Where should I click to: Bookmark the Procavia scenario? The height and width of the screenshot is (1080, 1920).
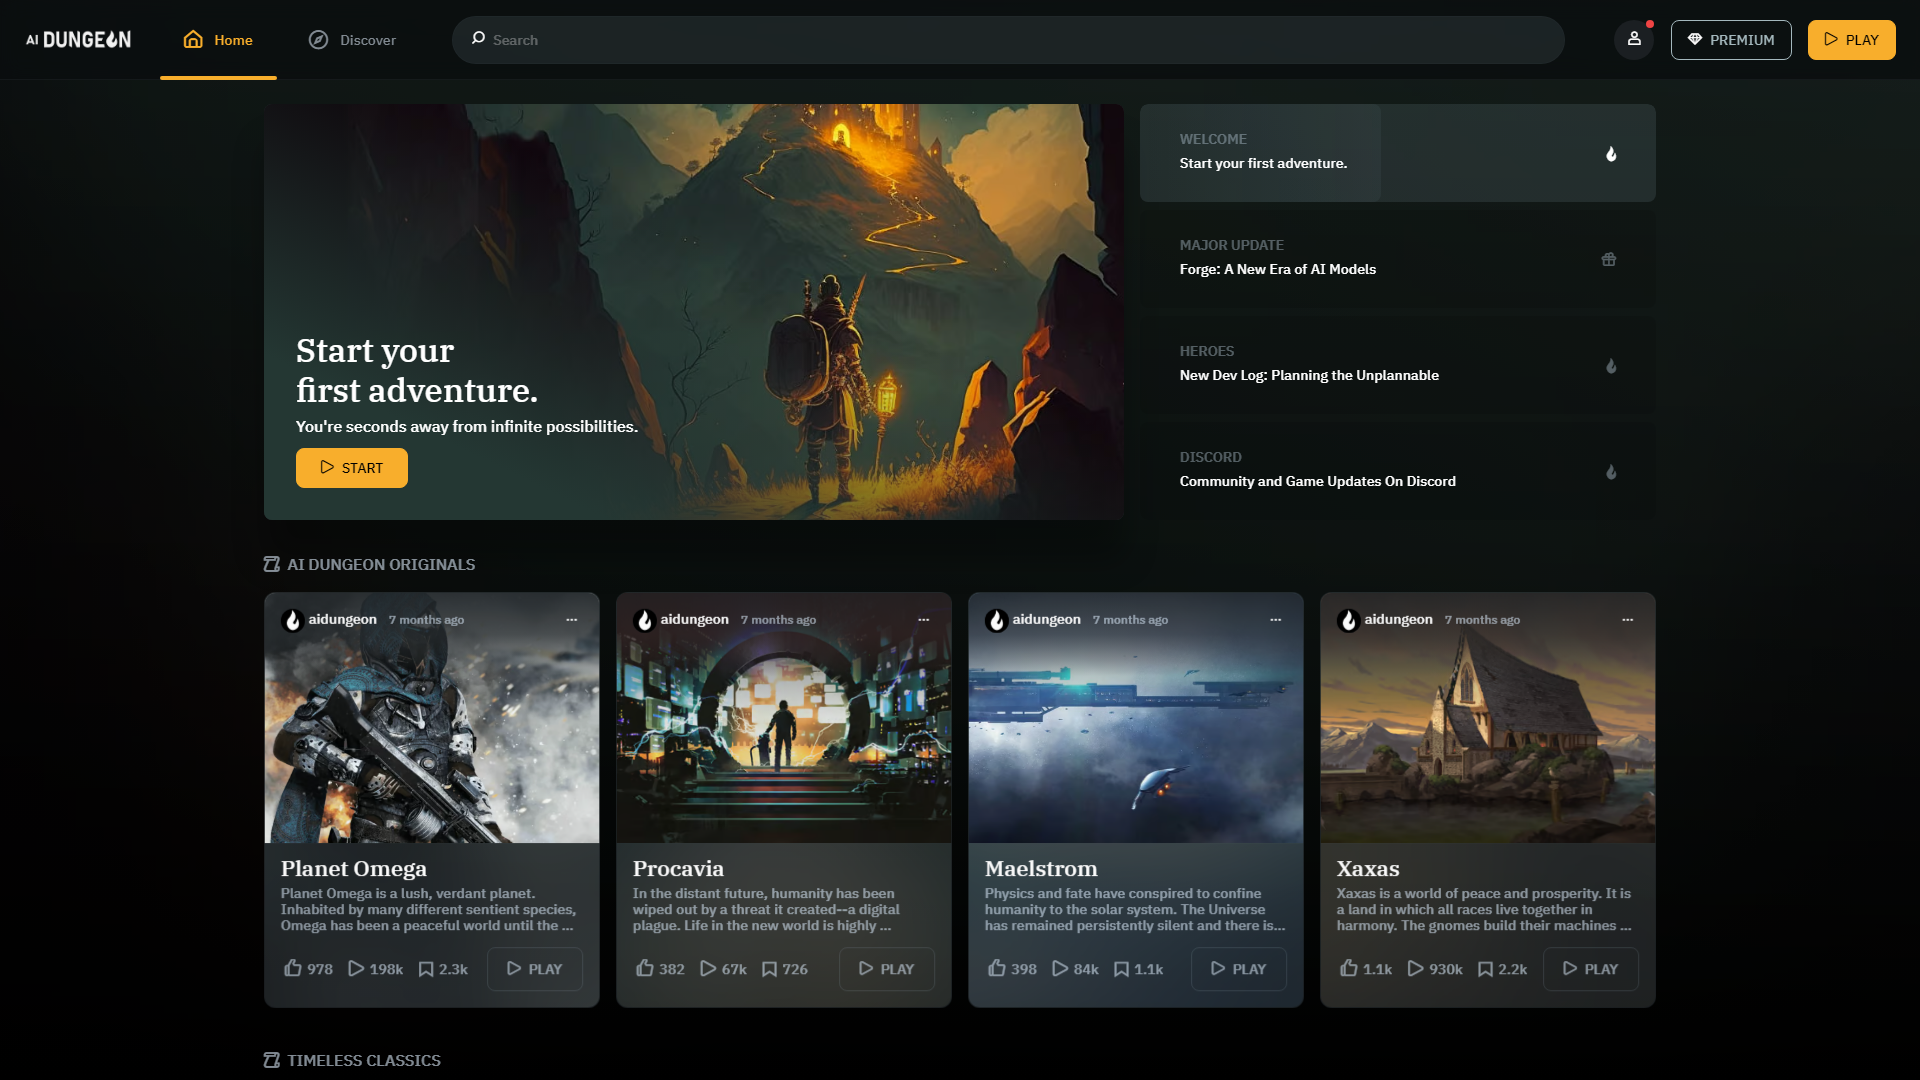click(x=785, y=968)
